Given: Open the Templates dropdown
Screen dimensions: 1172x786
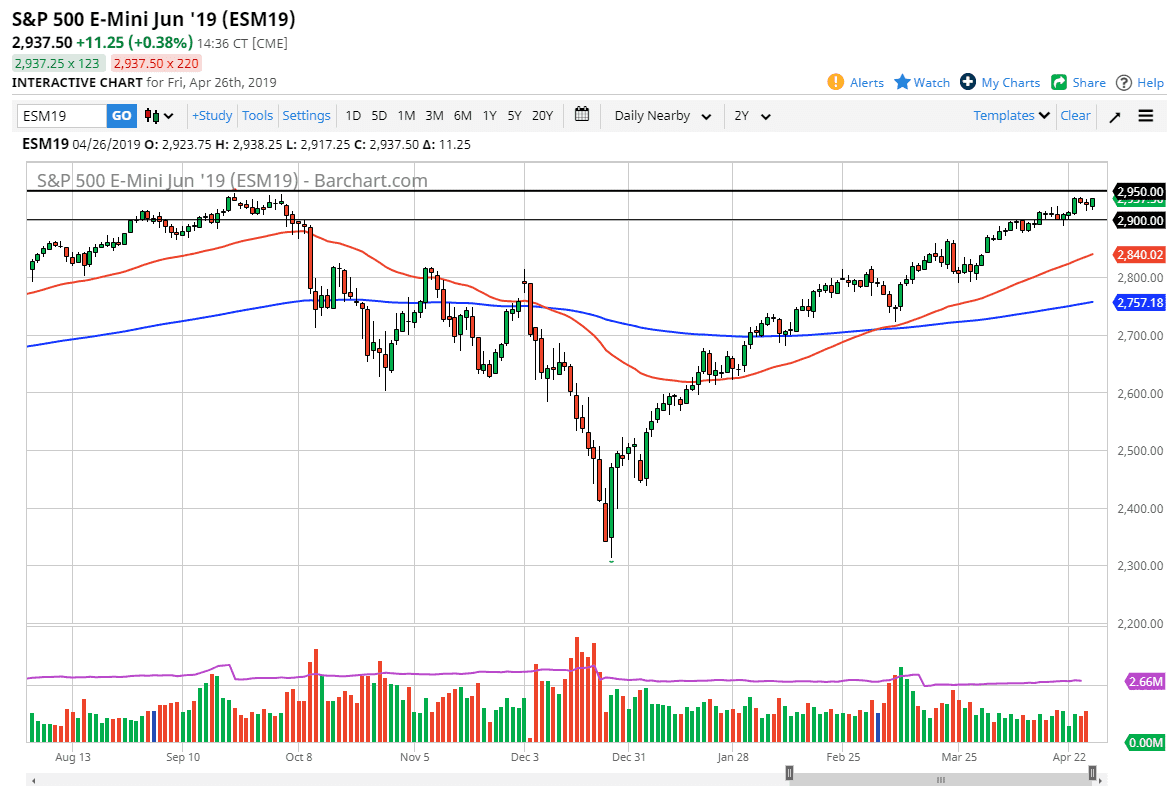Looking at the screenshot, I should click(x=1010, y=115).
